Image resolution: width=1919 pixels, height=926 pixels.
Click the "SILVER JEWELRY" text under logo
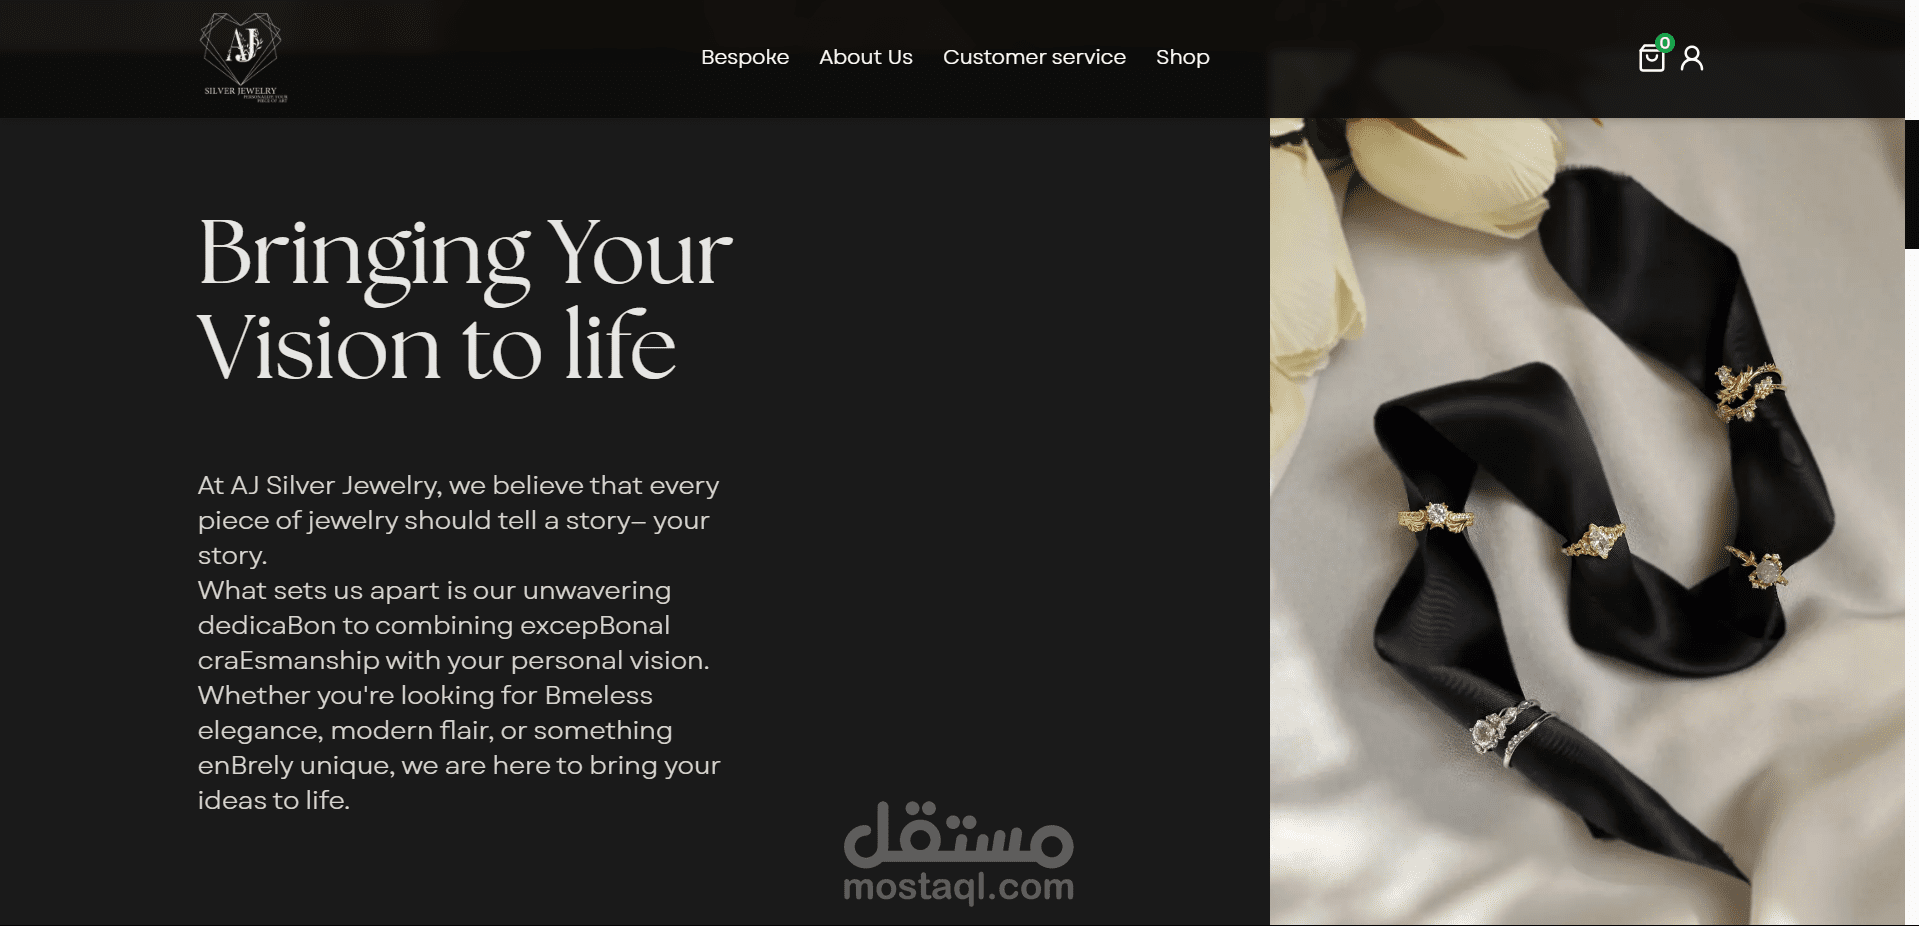(x=240, y=91)
